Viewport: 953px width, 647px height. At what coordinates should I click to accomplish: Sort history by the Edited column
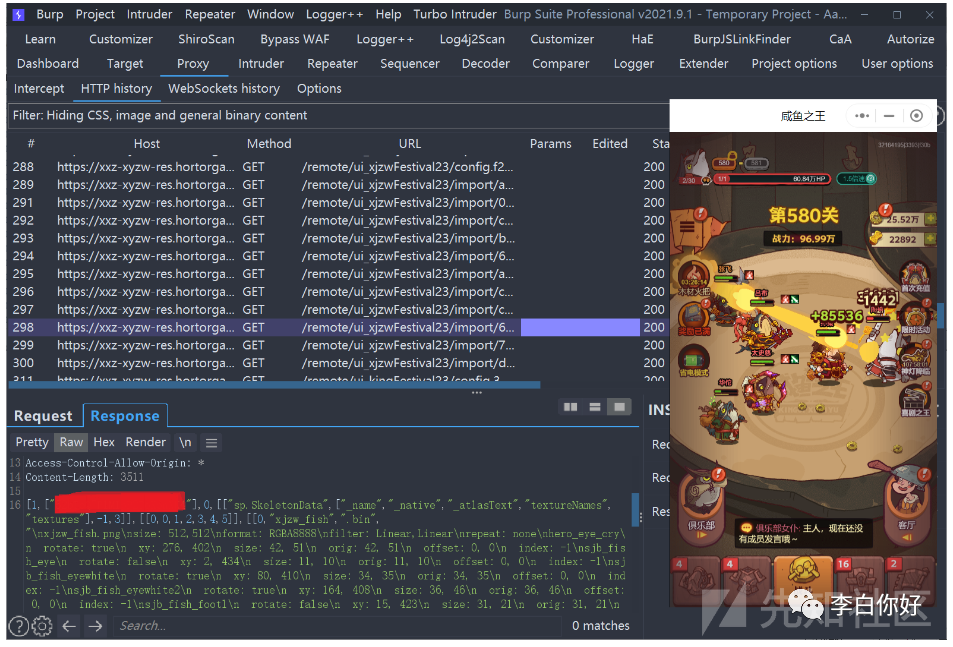click(x=610, y=143)
